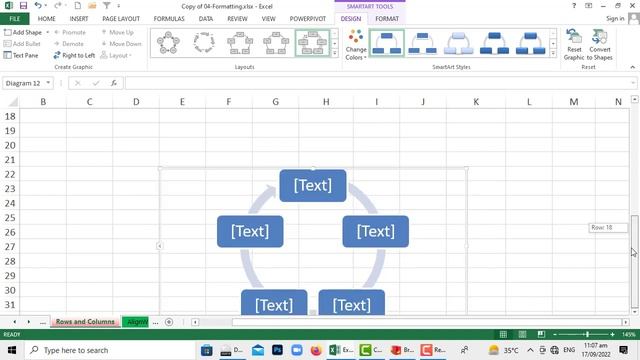Choose the fourth cycle layout thumbnail
Screen dimensions: 640x360
coord(276,43)
